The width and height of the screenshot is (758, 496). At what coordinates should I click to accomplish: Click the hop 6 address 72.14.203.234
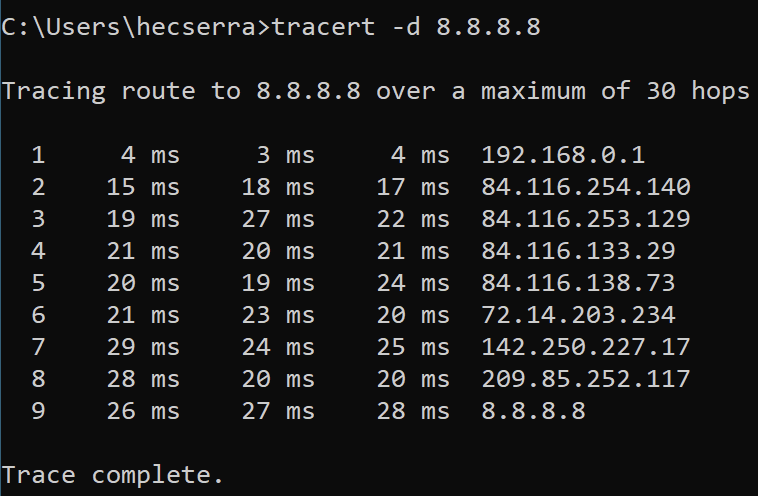click(578, 316)
